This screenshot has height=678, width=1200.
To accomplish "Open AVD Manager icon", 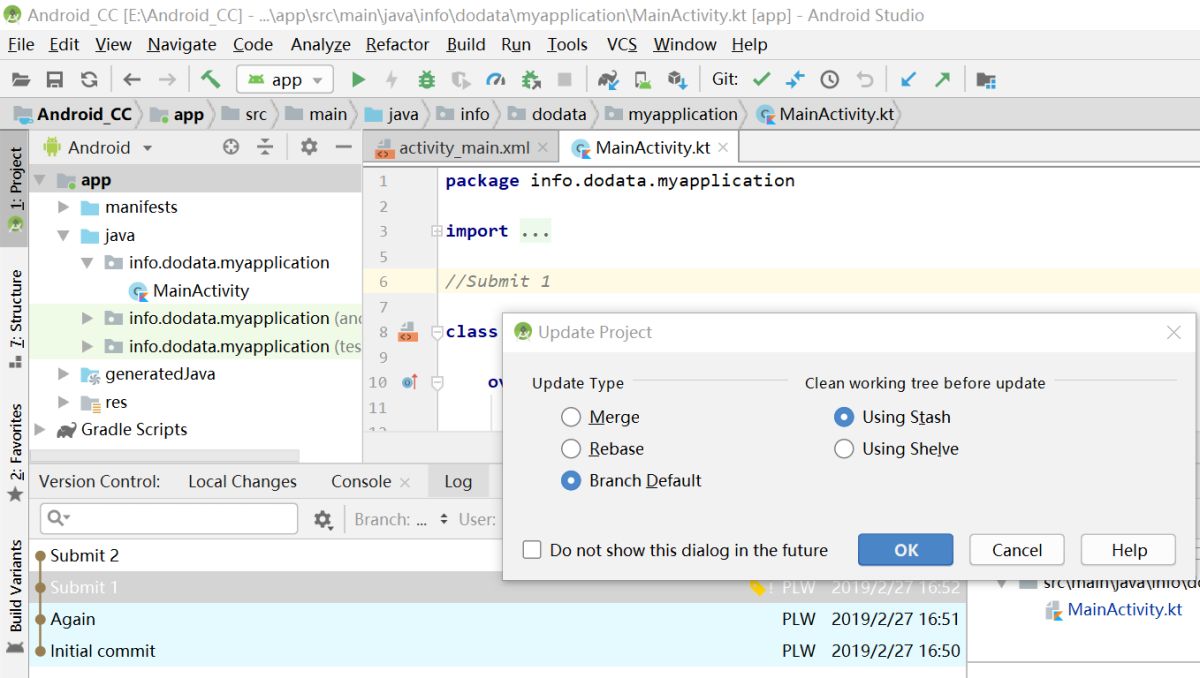I will pos(643,80).
